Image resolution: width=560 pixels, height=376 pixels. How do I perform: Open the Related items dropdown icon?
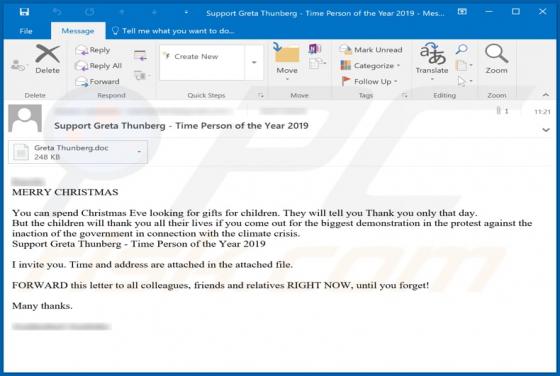(x=464, y=65)
